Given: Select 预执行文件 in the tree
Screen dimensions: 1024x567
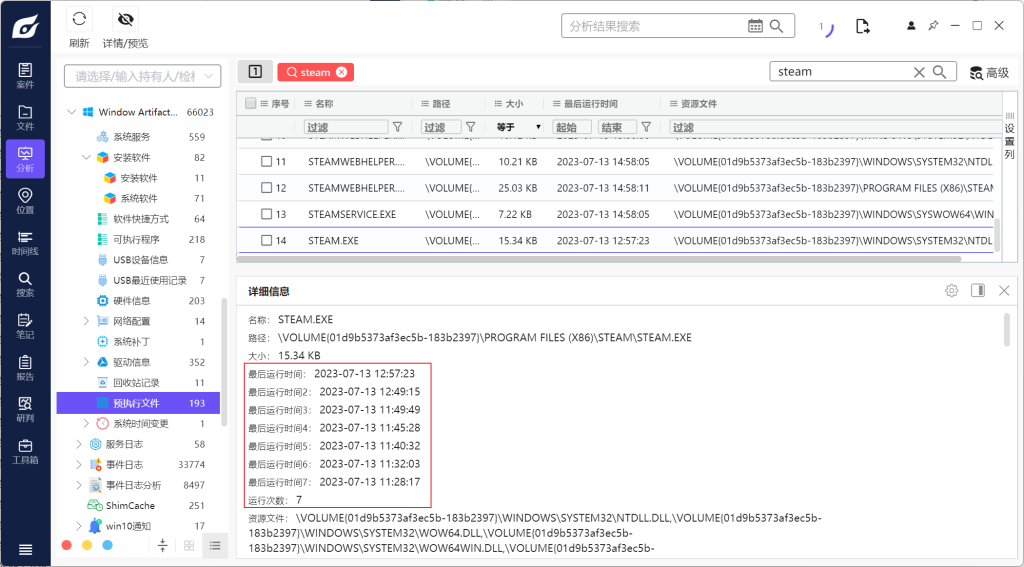Looking at the screenshot, I should [135, 403].
